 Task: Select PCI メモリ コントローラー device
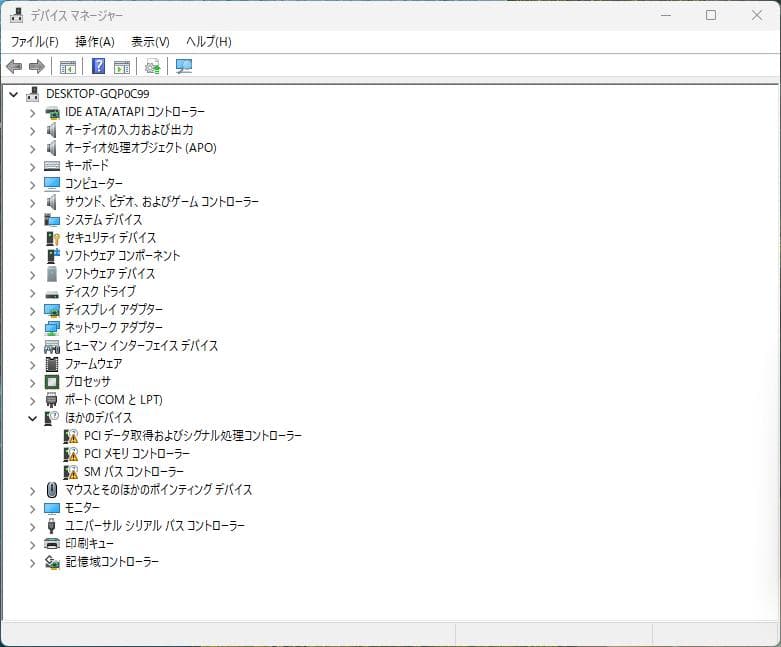point(137,454)
